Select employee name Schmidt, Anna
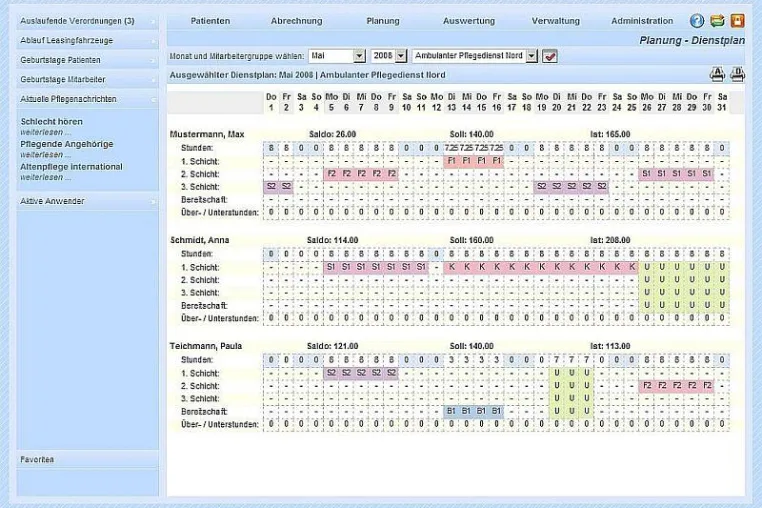This screenshot has width=762, height=508. 200,240
